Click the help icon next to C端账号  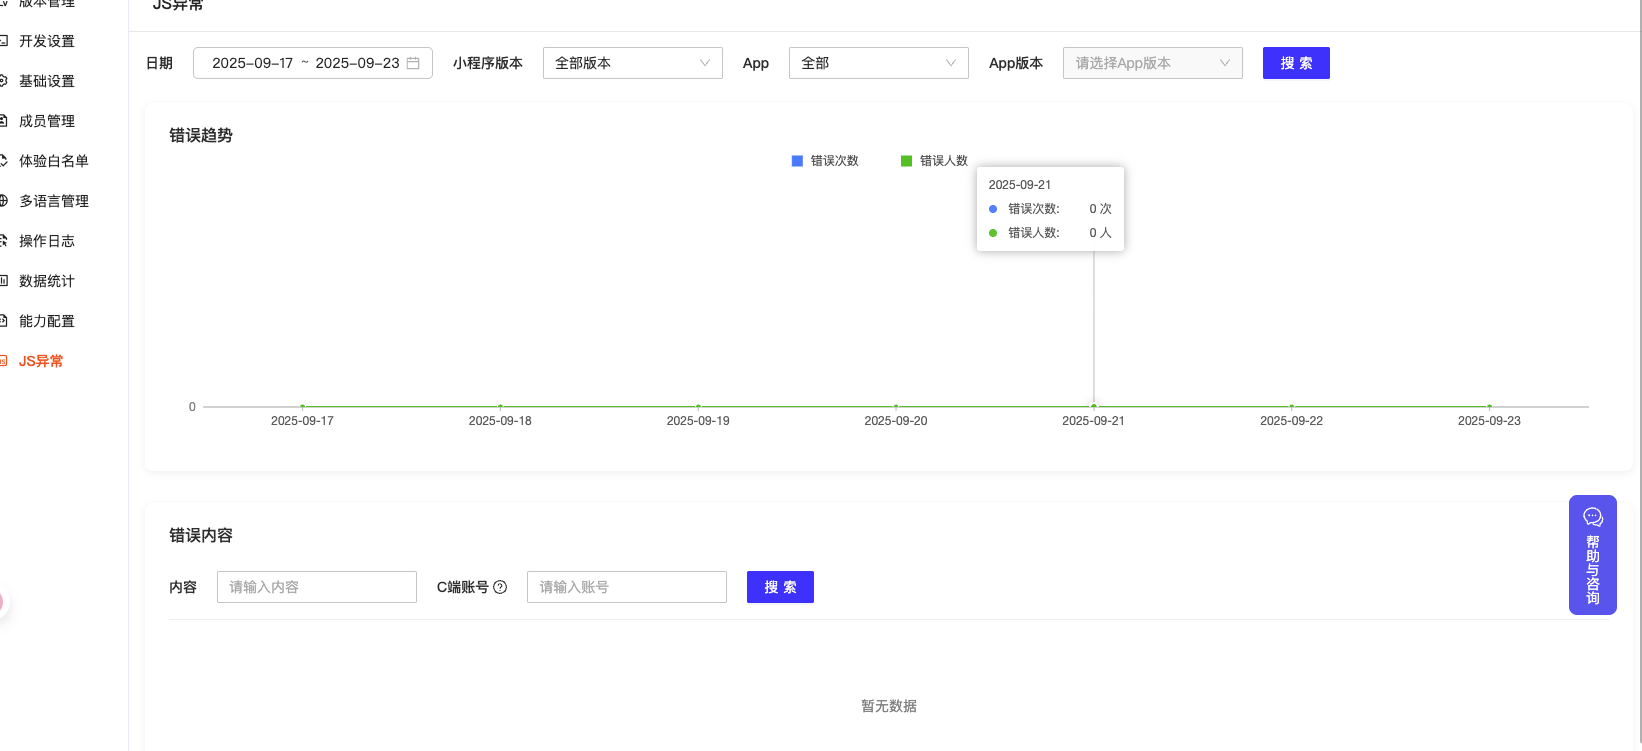point(500,587)
